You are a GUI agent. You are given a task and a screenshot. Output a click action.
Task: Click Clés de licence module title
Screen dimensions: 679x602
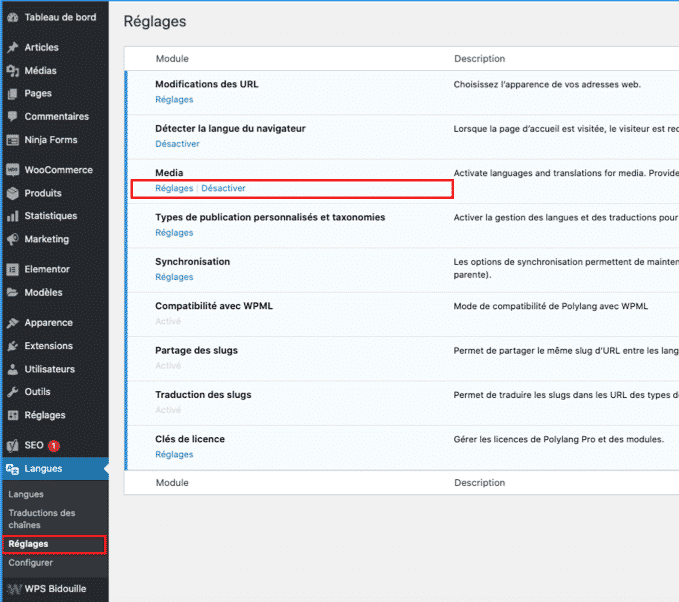pos(190,439)
